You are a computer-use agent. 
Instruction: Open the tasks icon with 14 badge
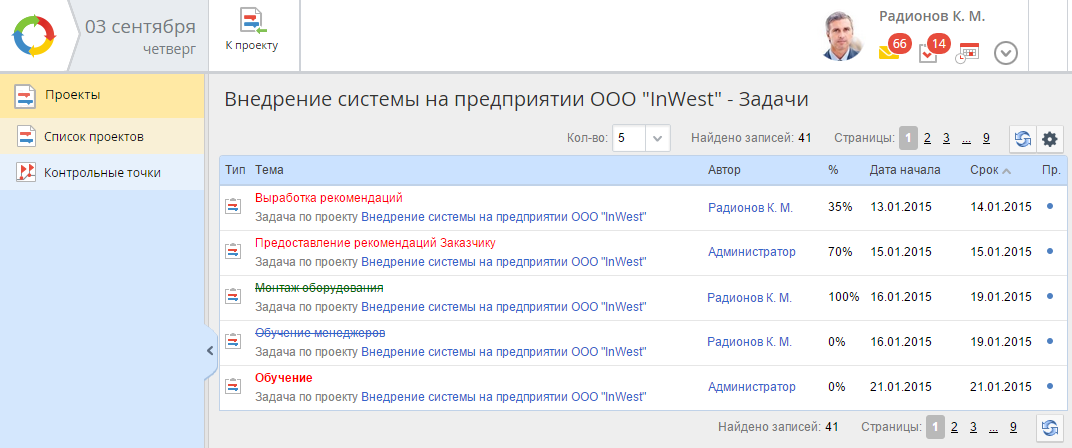928,53
